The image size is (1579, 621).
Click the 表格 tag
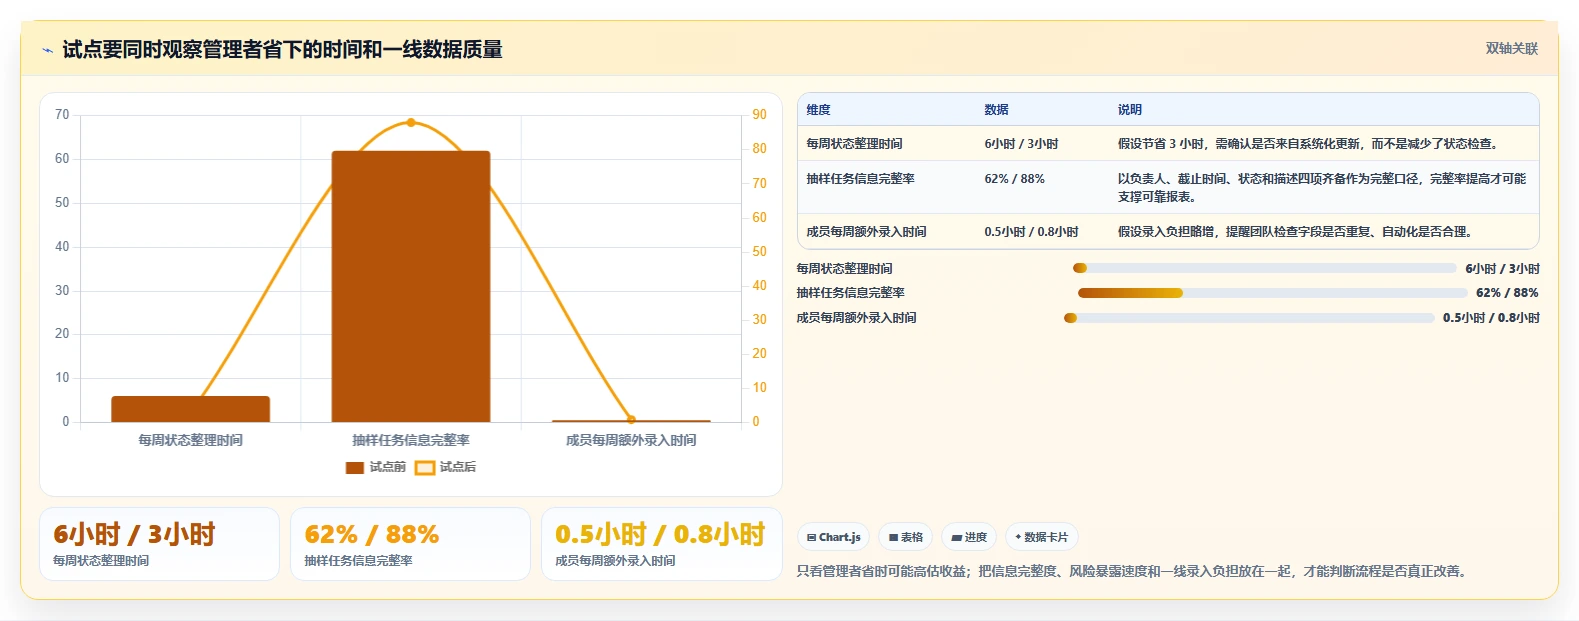tap(905, 537)
